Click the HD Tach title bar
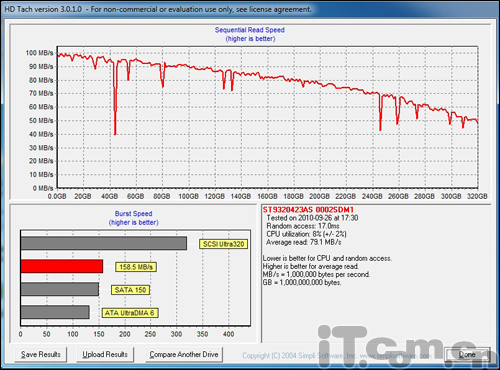 (x=250, y=9)
